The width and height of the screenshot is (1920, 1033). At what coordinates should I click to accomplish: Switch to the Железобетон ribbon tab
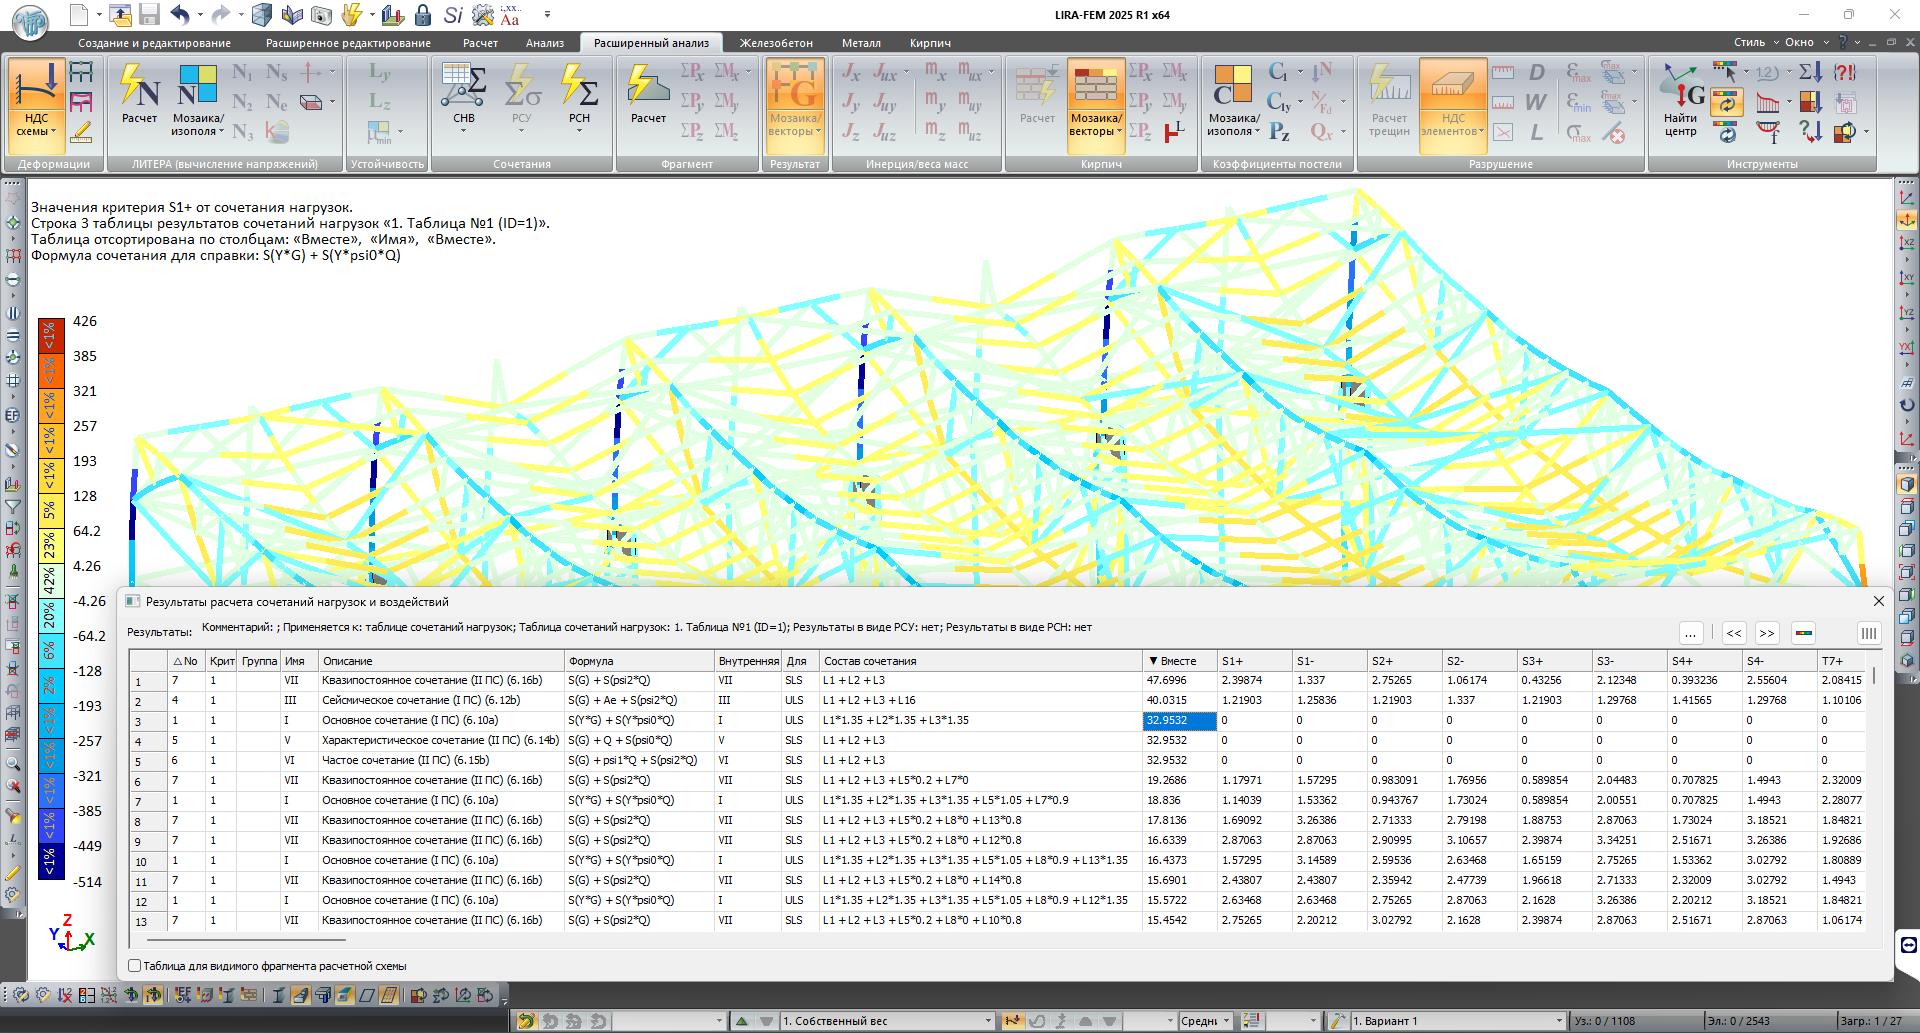(776, 43)
